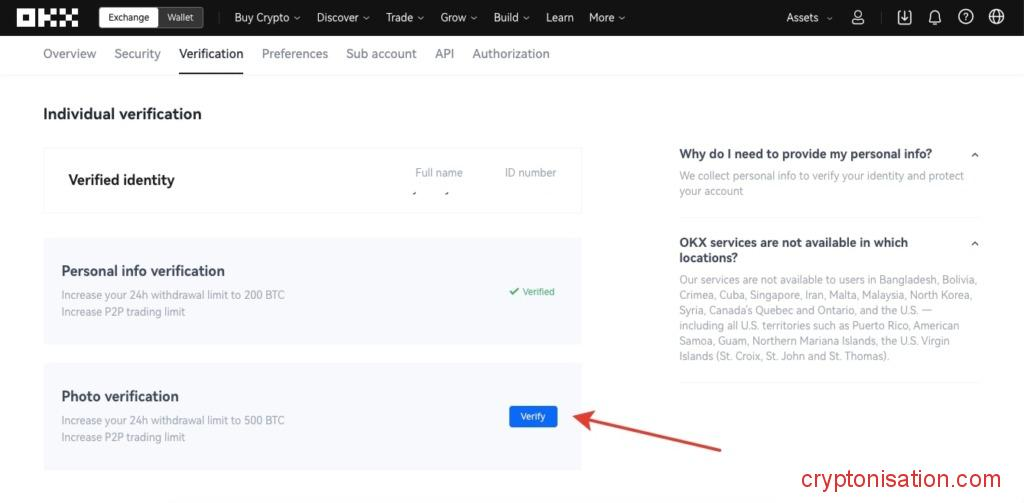Screen dimensions: 1024x503
Task: Collapse the unavailable locations FAQ
Action: [x=975, y=243]
